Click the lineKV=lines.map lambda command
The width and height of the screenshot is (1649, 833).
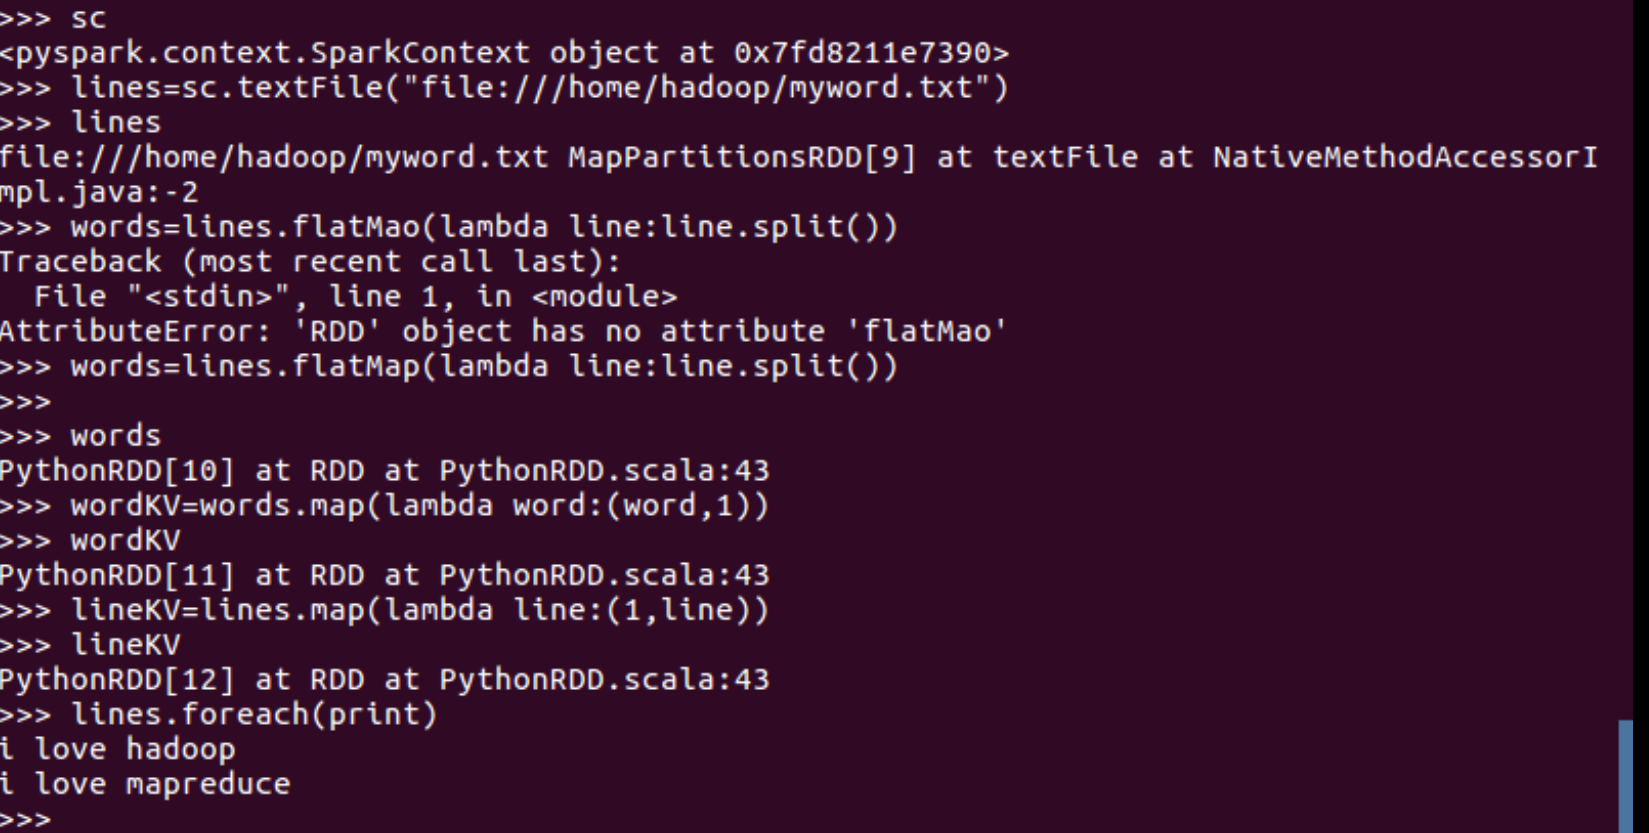pos(420,610)
